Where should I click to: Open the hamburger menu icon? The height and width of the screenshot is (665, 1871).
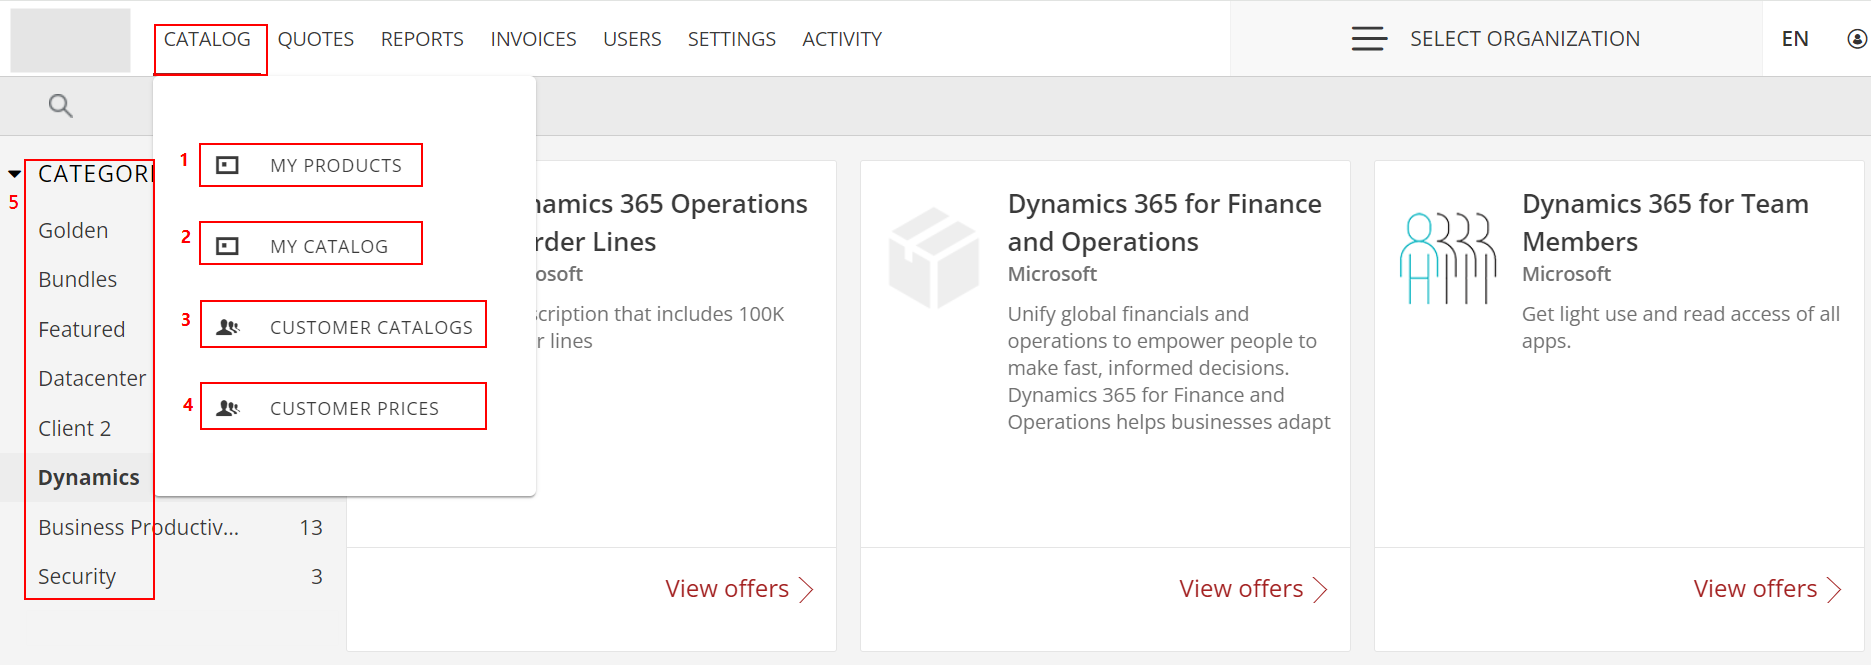1369,39
